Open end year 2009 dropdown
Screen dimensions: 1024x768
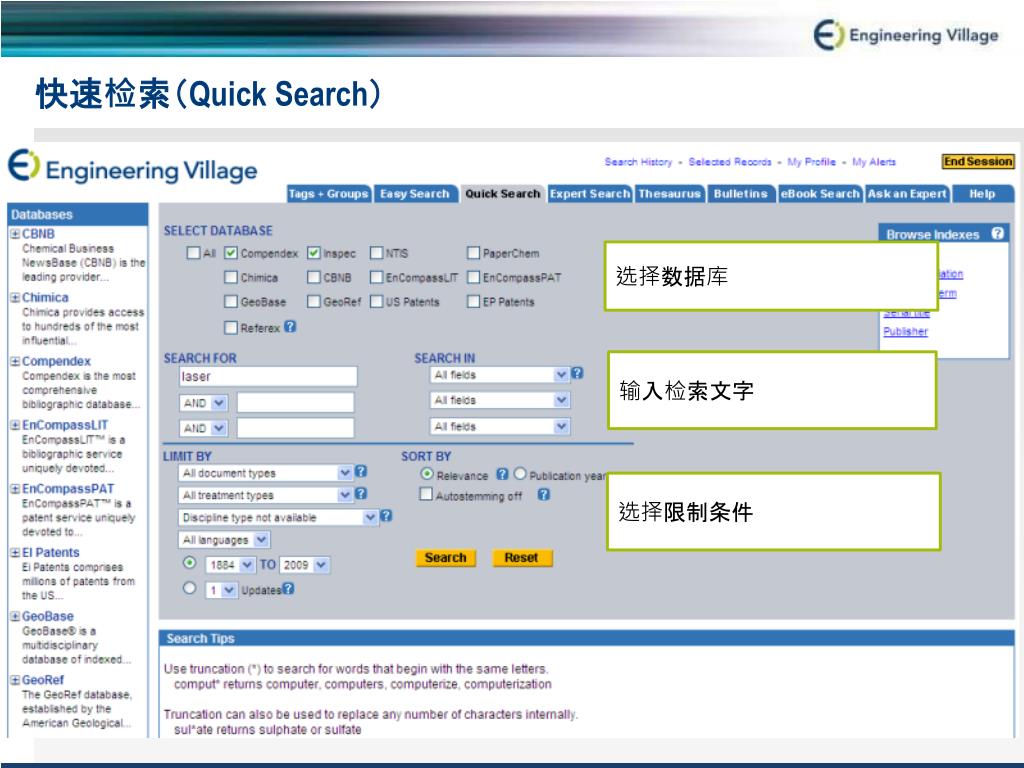pos(304,565)
